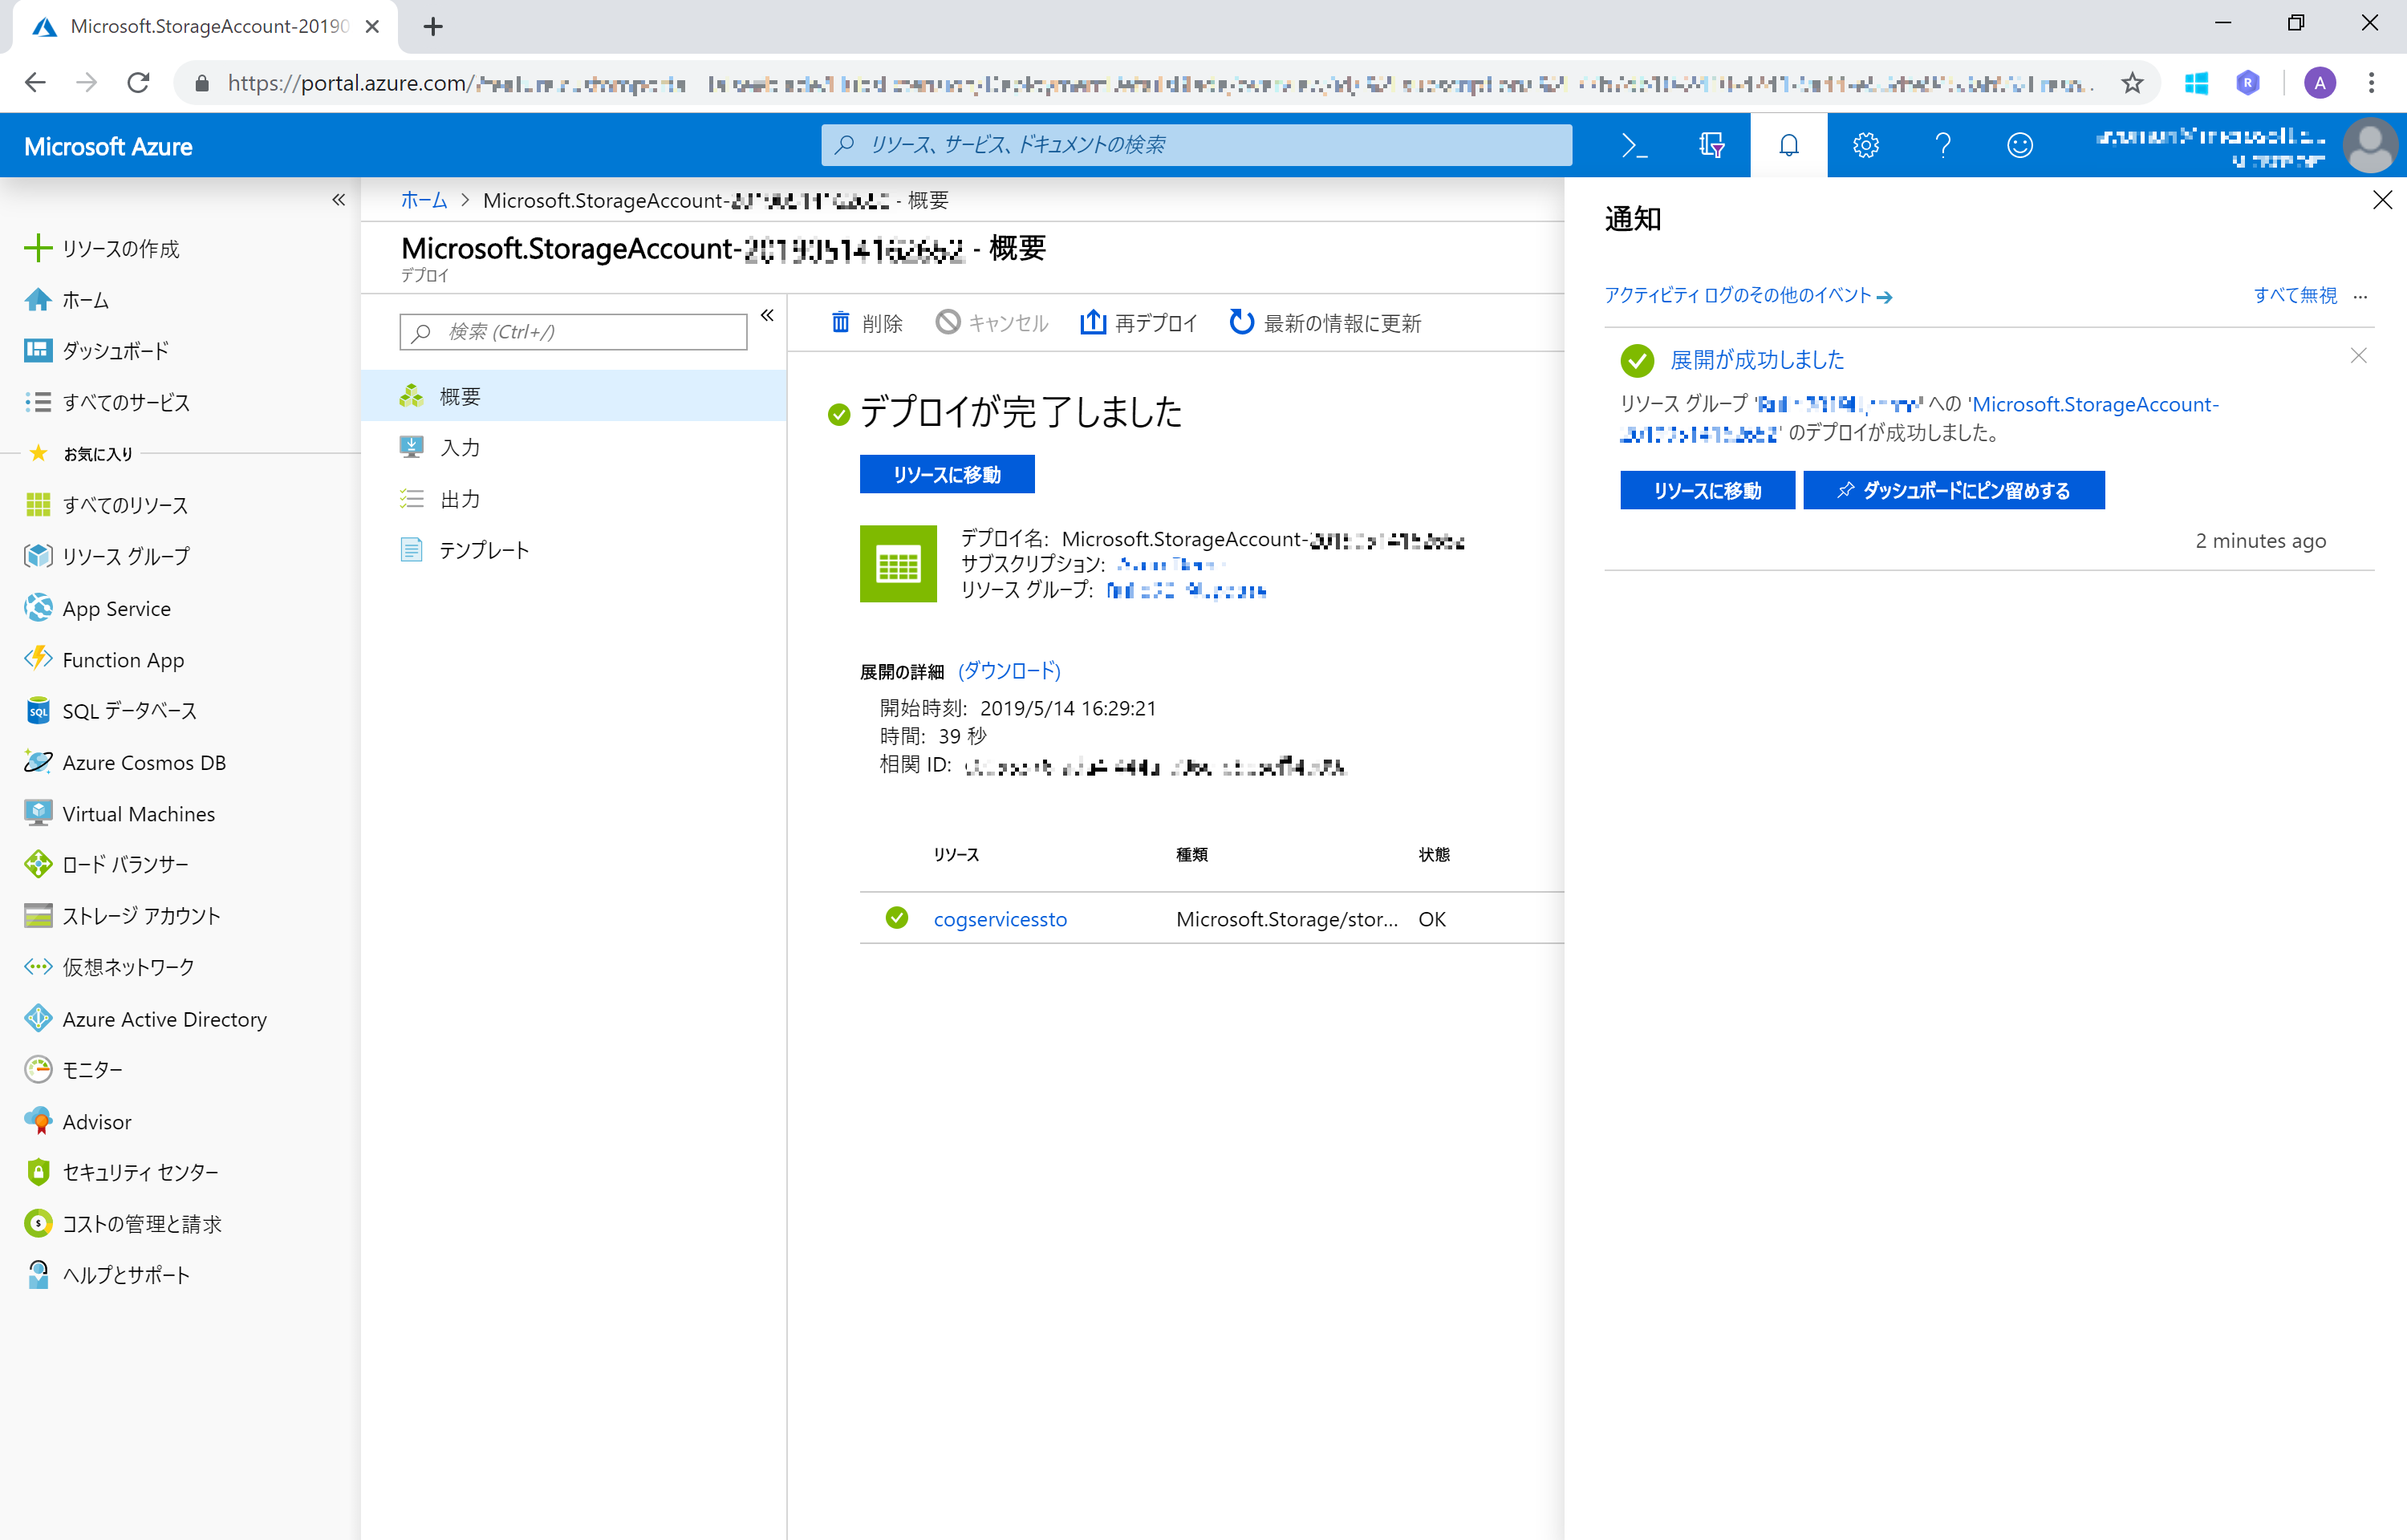Open the portal settings gear
Viewport: 2407px width, 1540px height.
pos(1865,145)
